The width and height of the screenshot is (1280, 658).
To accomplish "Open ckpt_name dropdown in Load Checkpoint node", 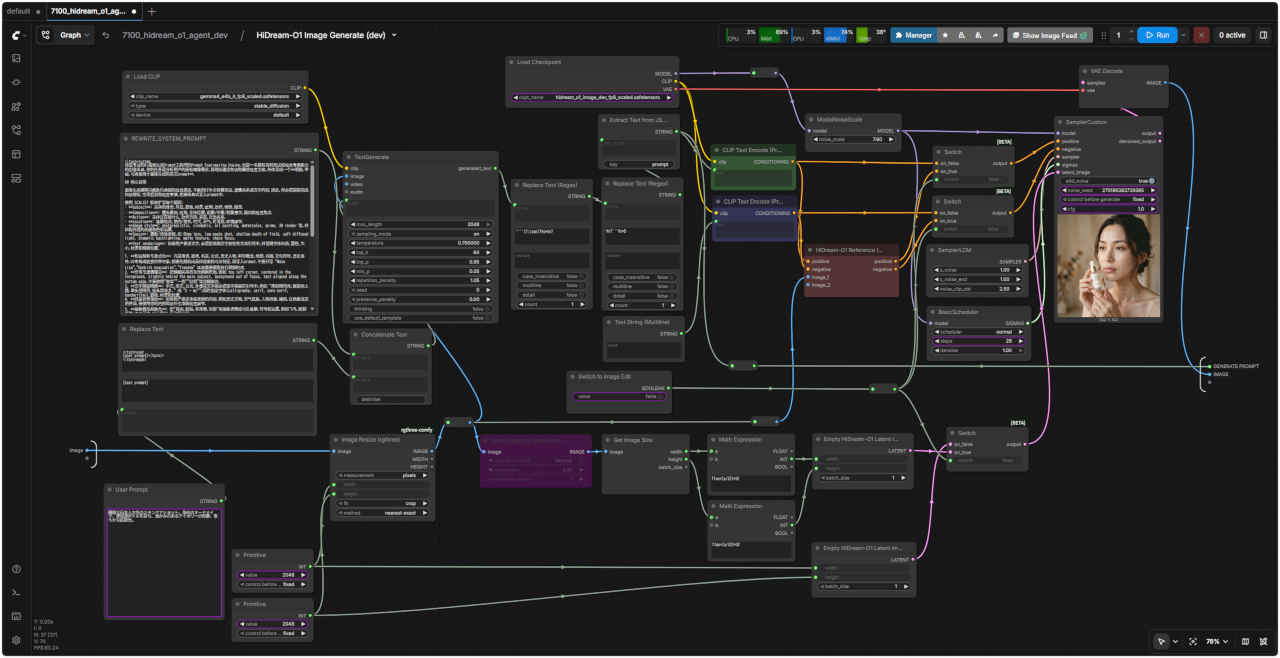I will click(x=592, y=97).
